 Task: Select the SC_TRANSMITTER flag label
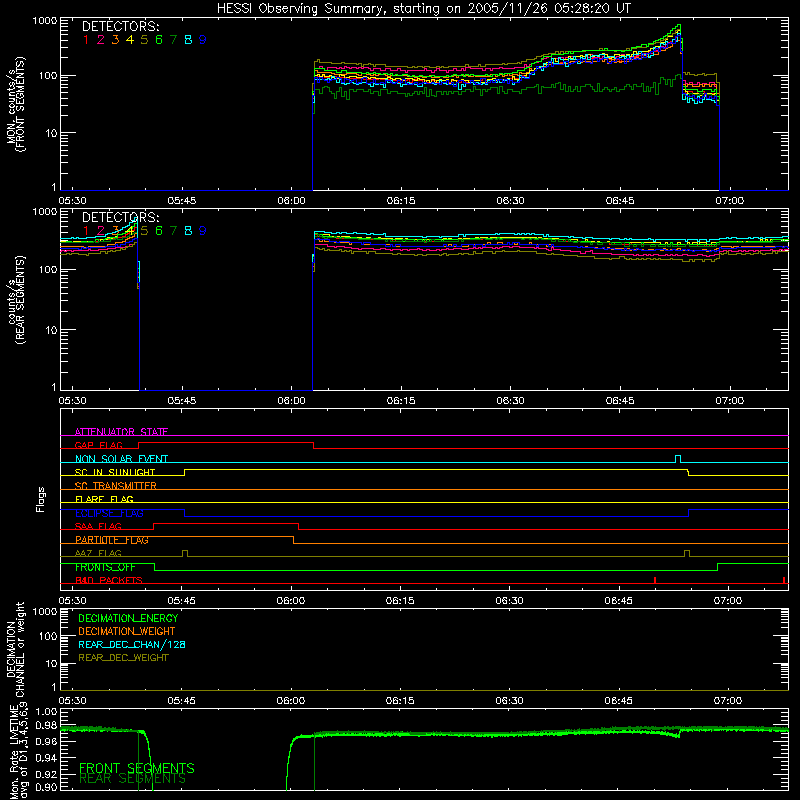point(116,486)
